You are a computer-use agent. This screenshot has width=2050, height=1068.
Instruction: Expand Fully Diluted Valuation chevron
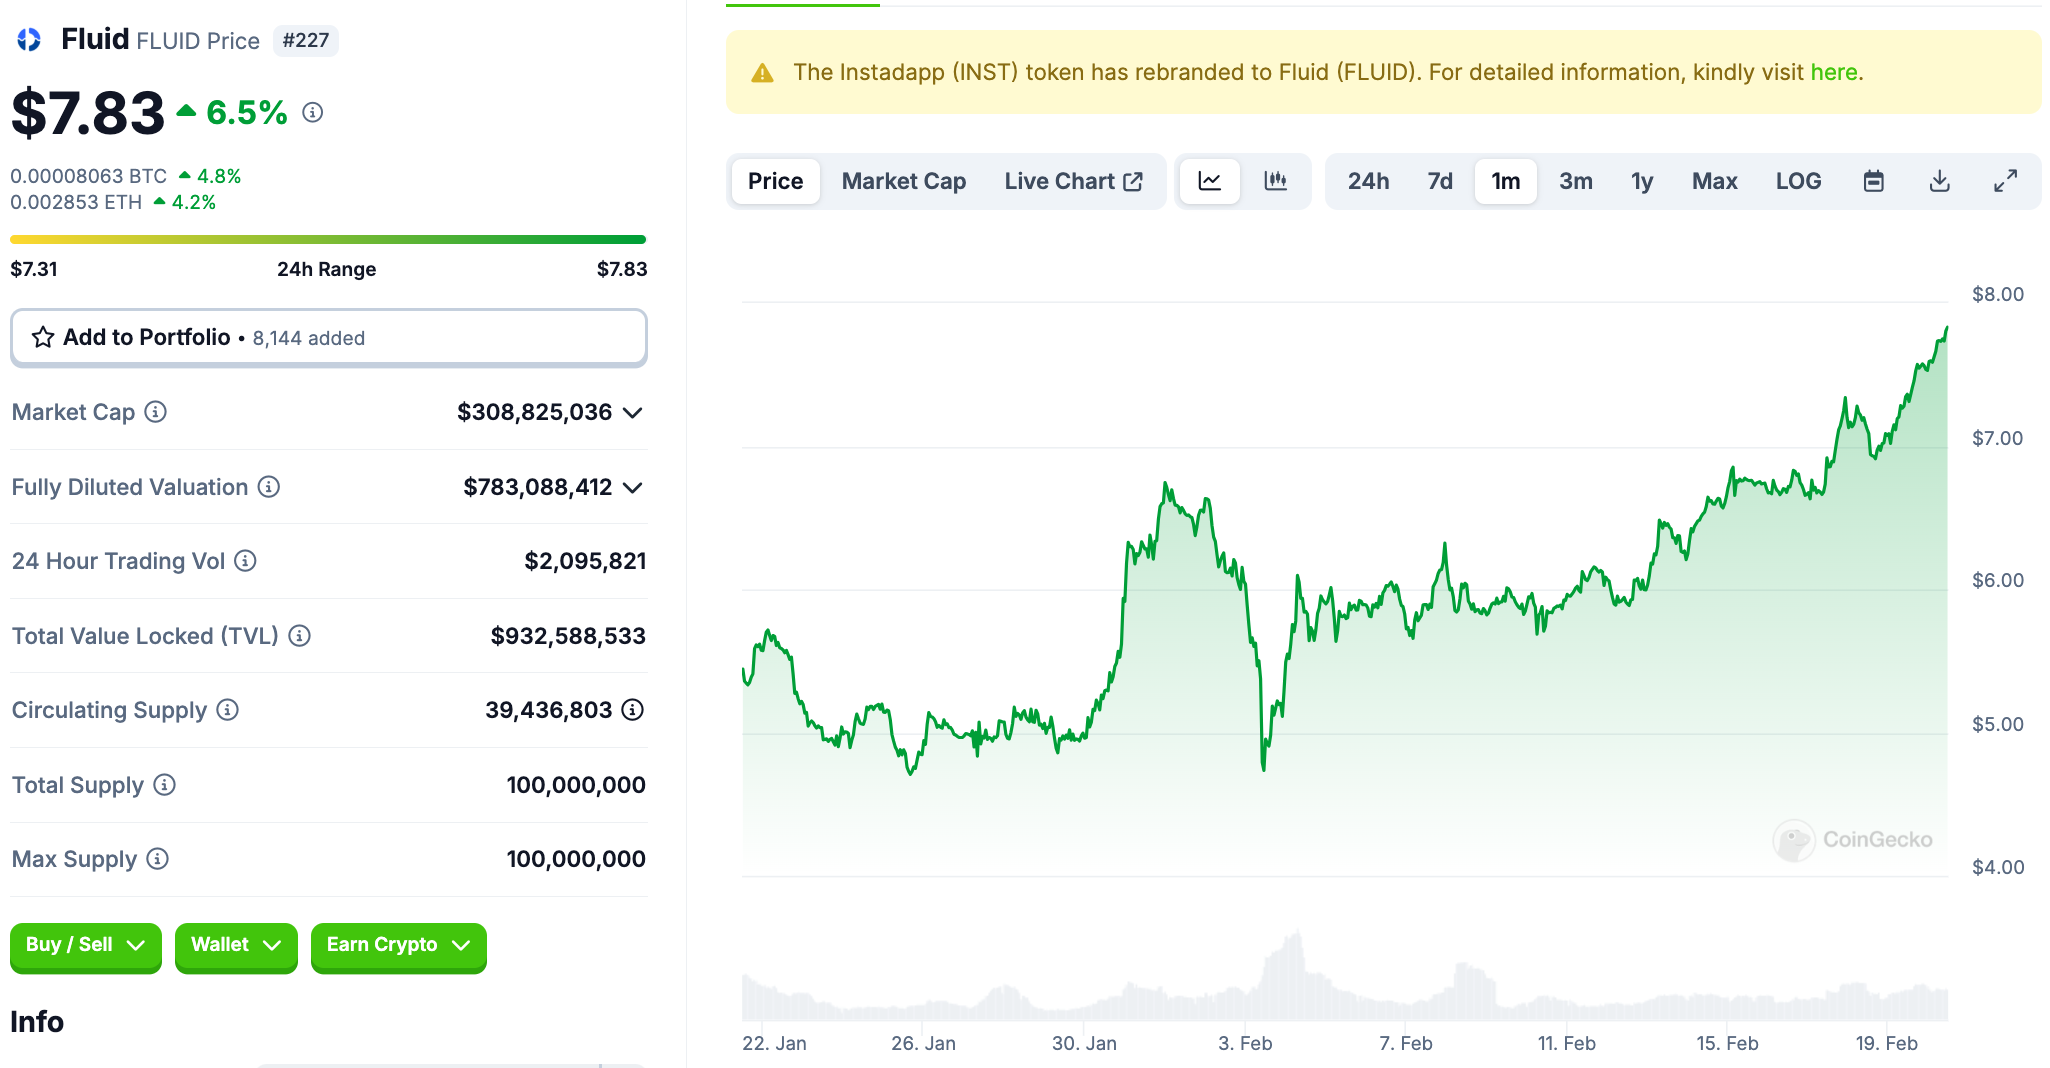(x=632, y=488)
